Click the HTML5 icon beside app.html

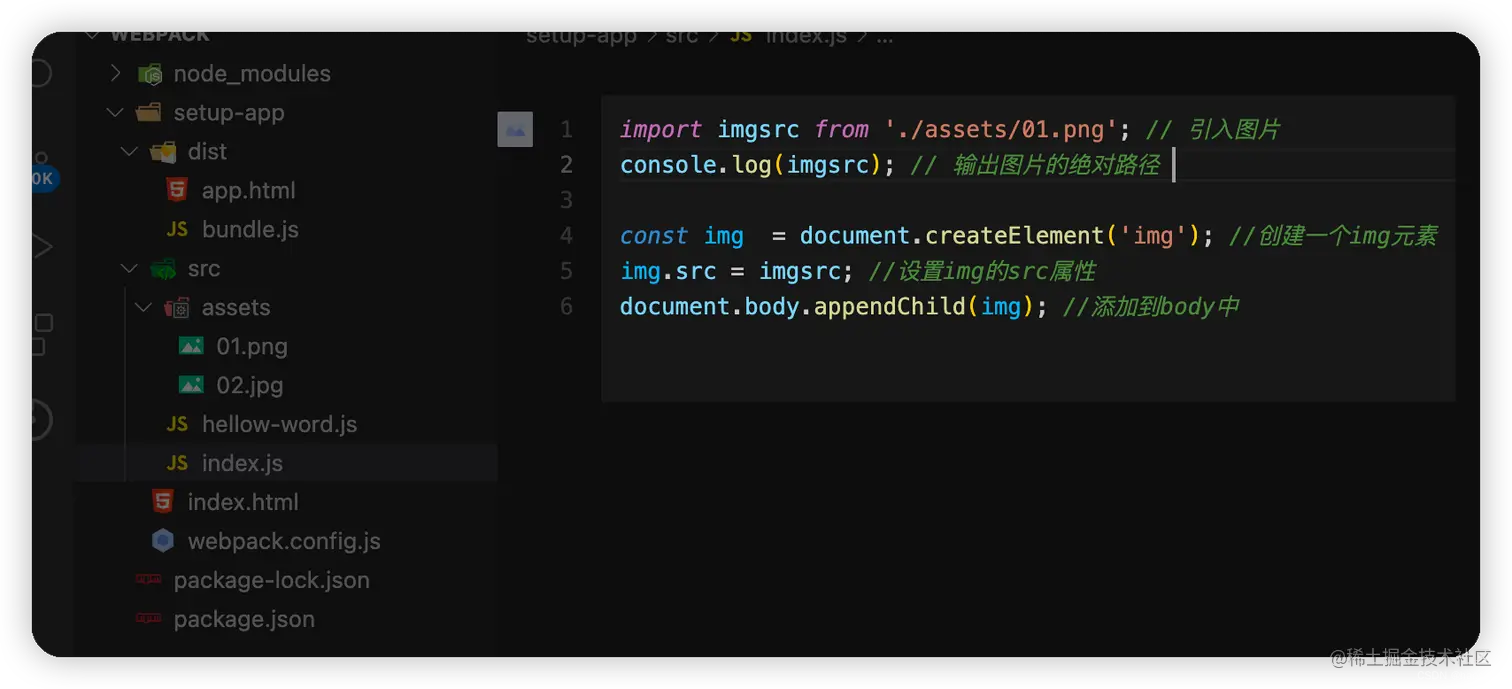coord(177,190)
